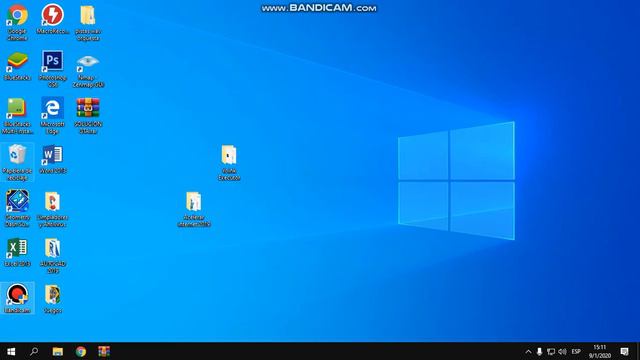Click the Show Desktop strip
This screenshot has height=360, width=640.
coord(638,351)
